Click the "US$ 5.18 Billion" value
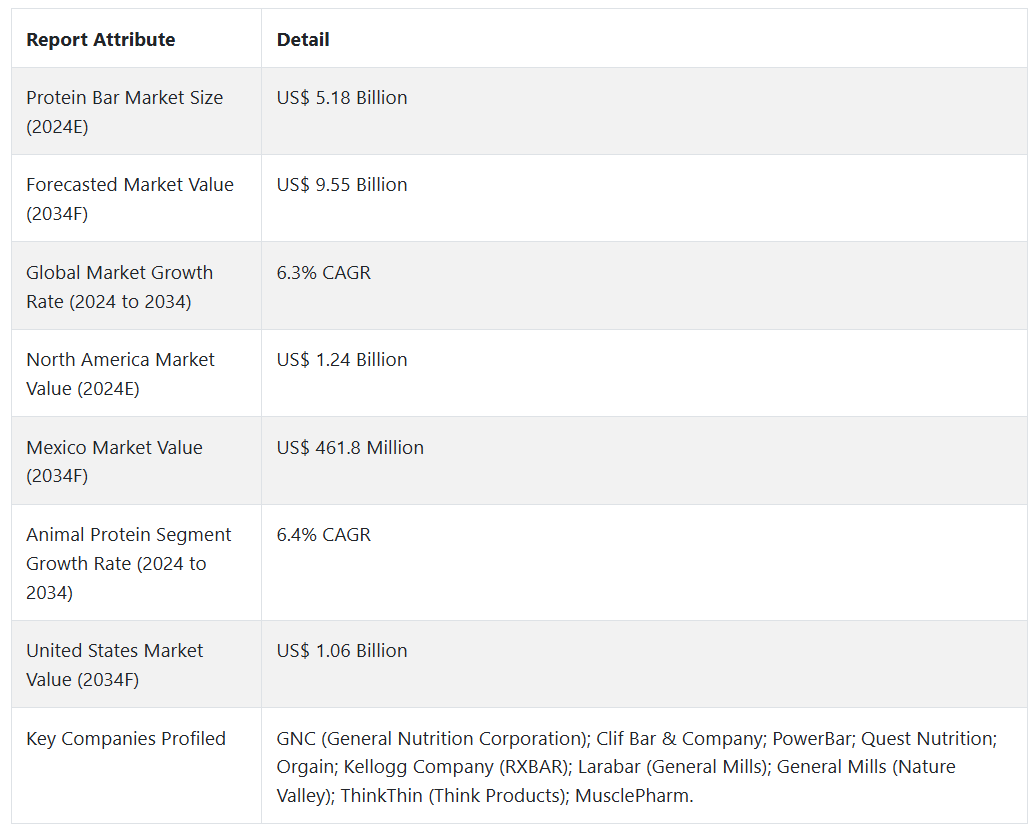 (342, 98)
